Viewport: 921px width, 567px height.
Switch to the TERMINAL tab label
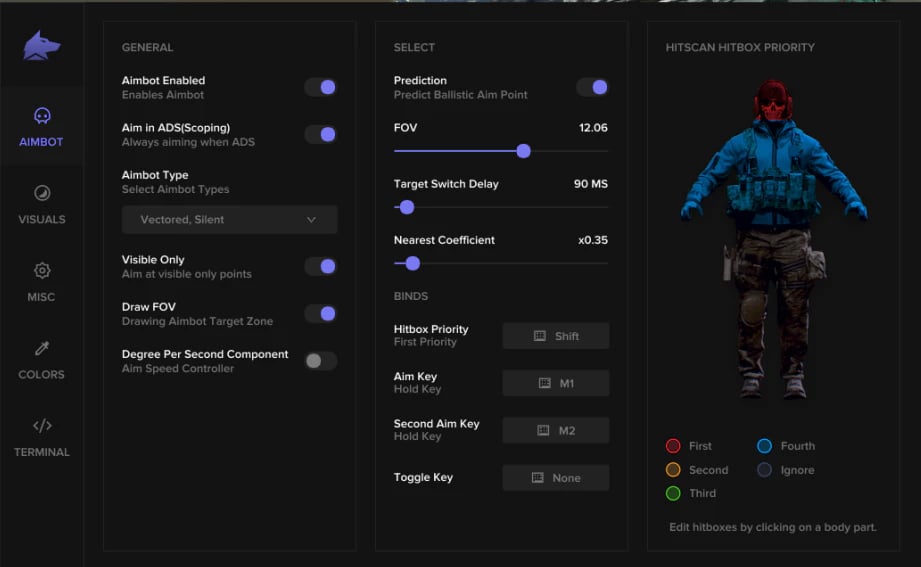pos(42,452)
